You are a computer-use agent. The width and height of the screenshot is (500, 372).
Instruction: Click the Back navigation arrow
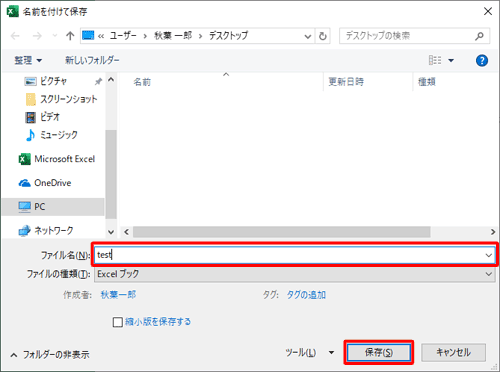coord(15,36)
